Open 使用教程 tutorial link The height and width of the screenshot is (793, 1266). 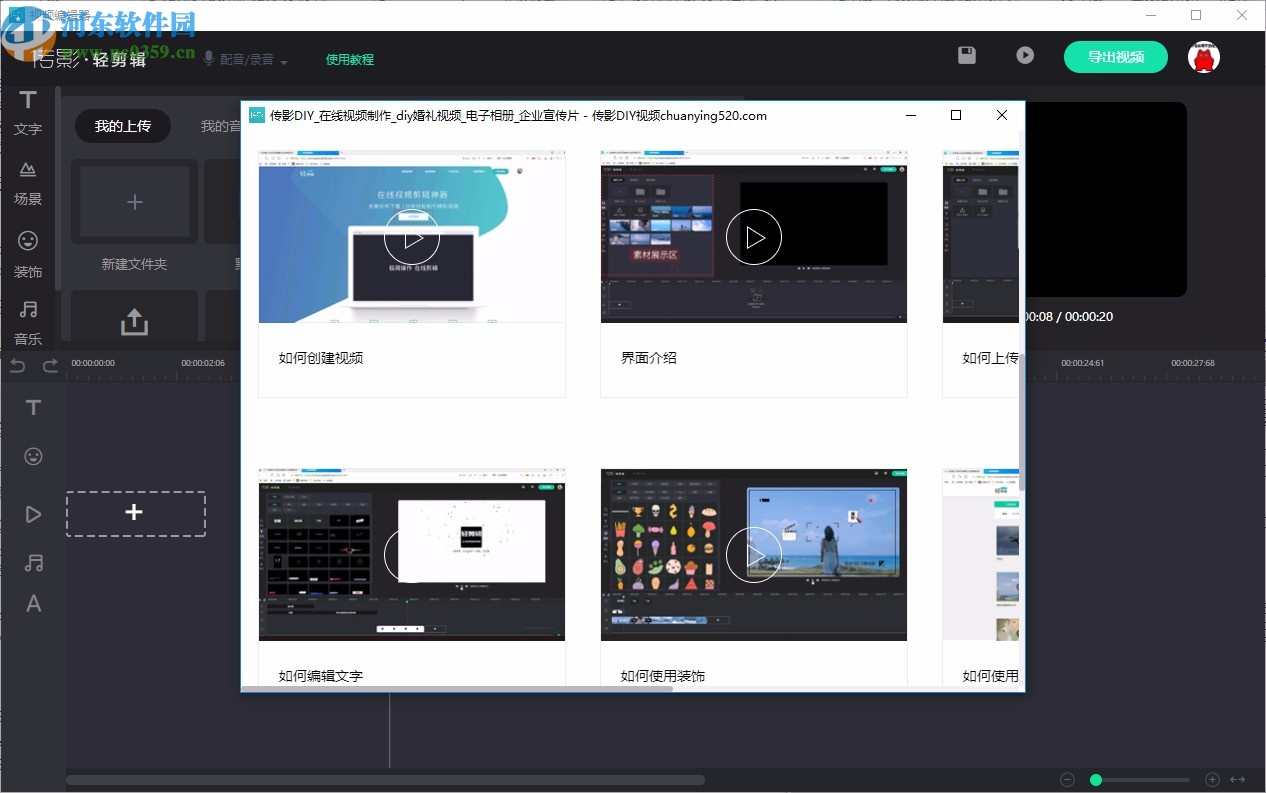350,59
